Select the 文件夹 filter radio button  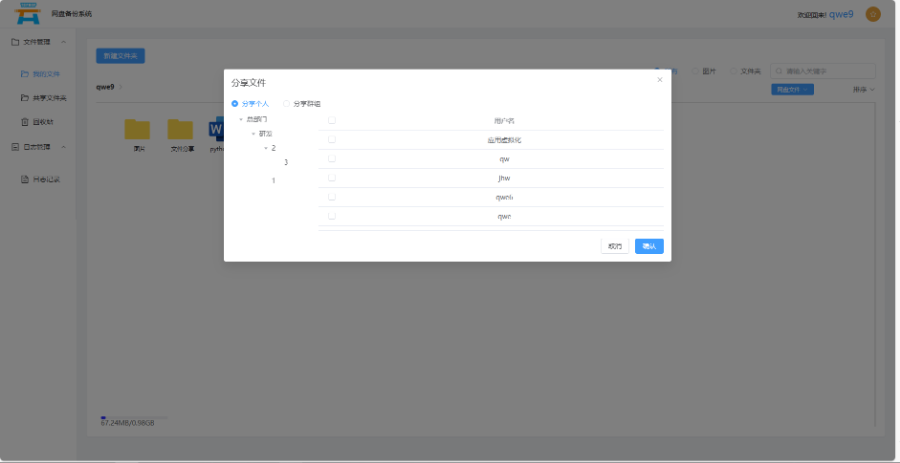click(734, 71)
